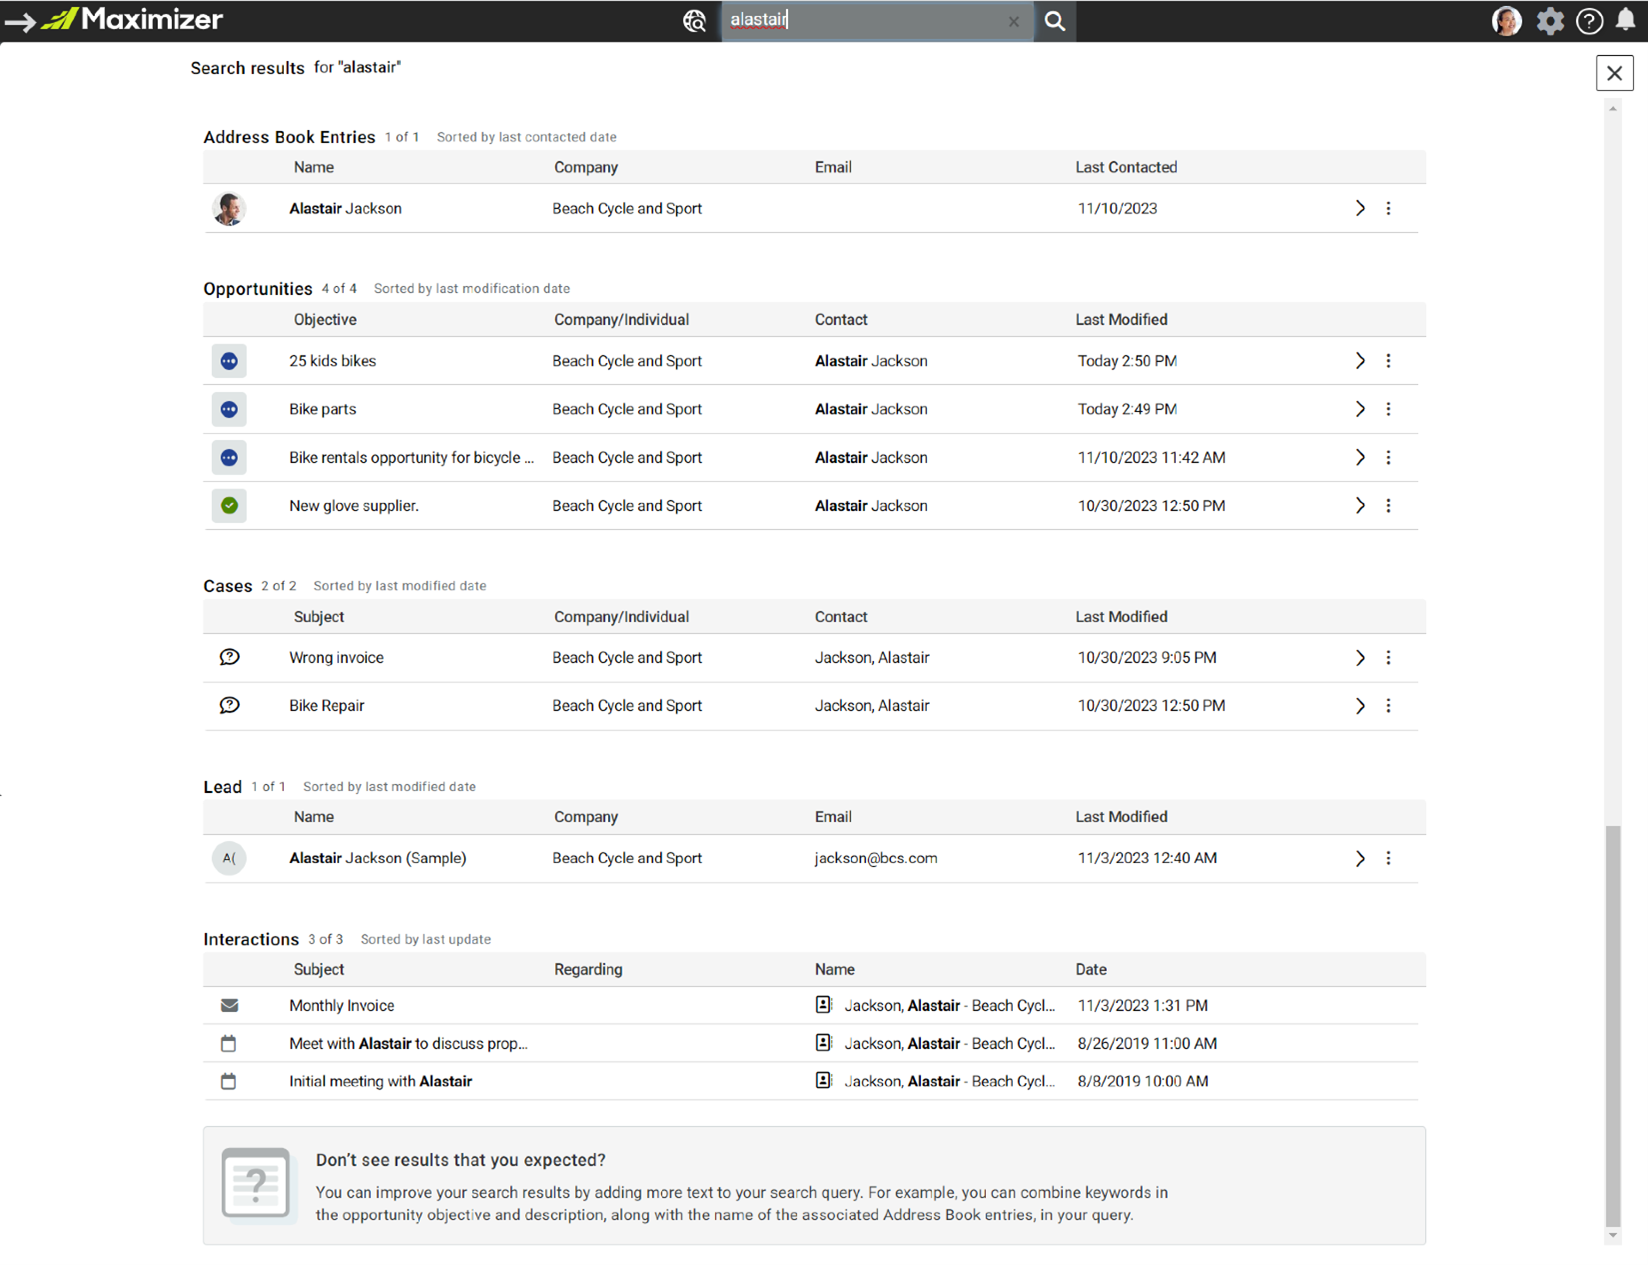Click the magnifier search icon
The width and height of the screenshot is (1648, 1265).
(1054, 21)
